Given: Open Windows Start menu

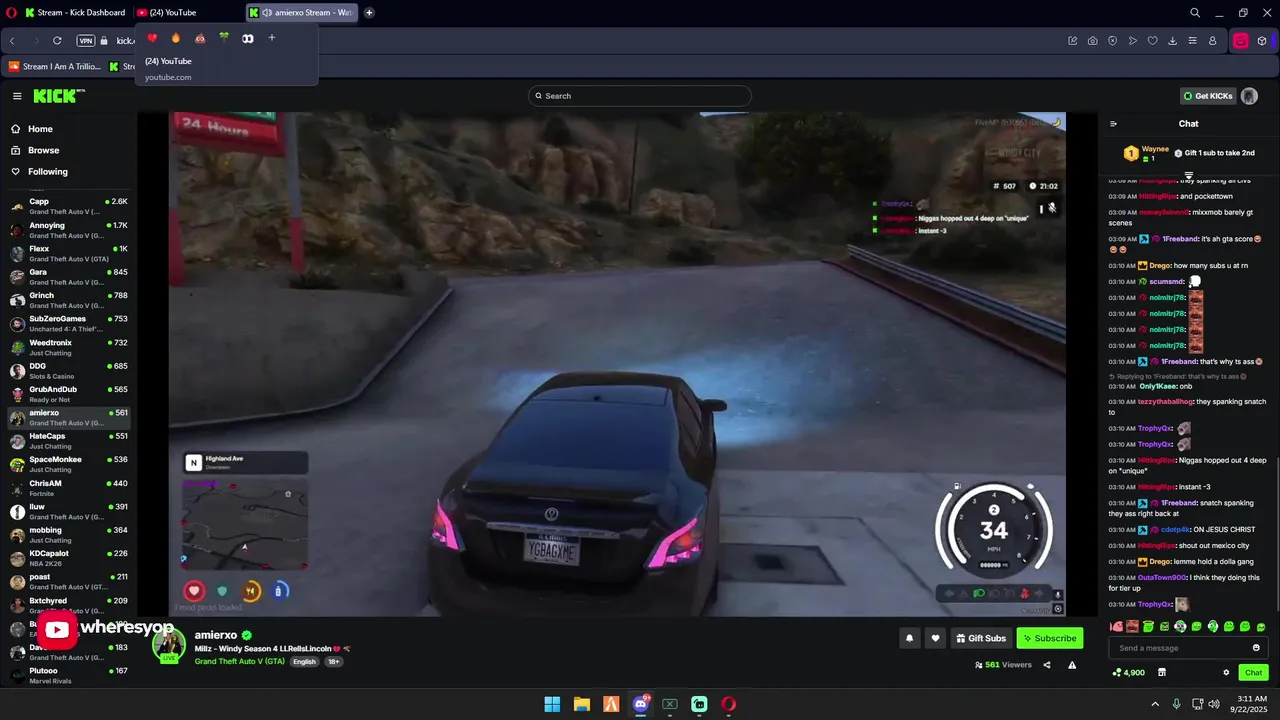Looking at the screenshot, I should click(552, 704).
